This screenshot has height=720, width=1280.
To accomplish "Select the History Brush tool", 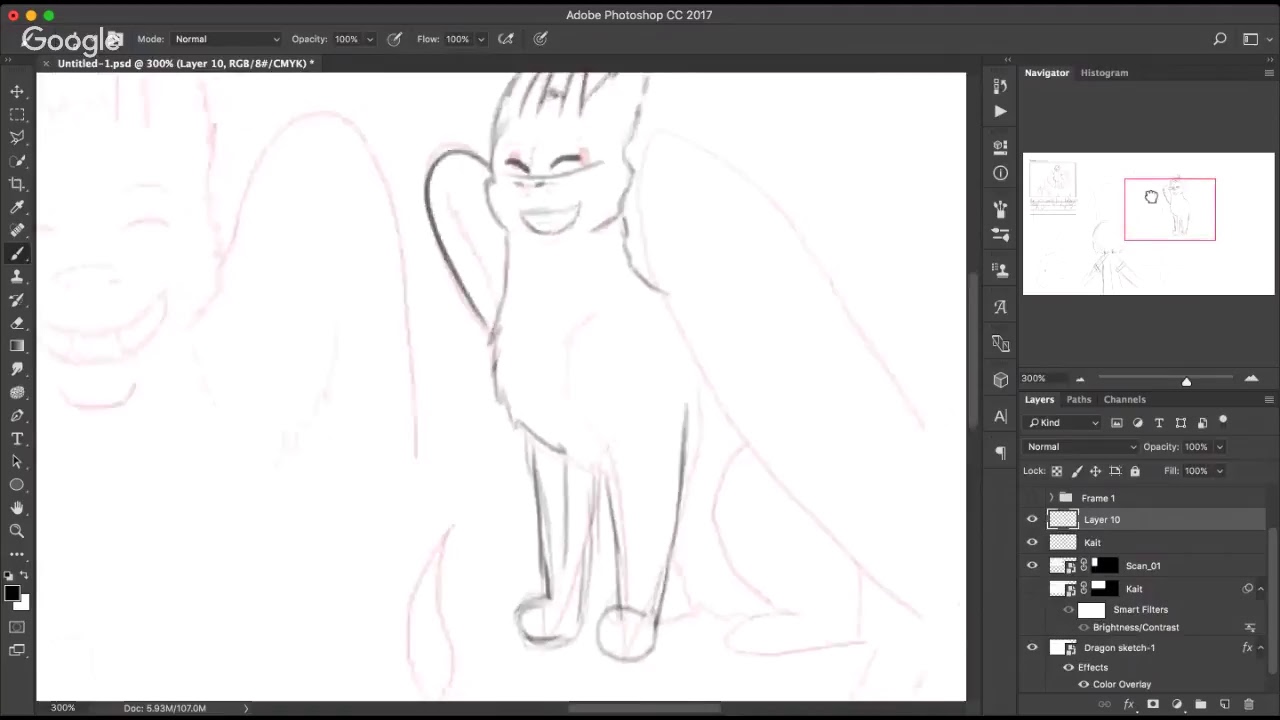I will coord(17,299).
